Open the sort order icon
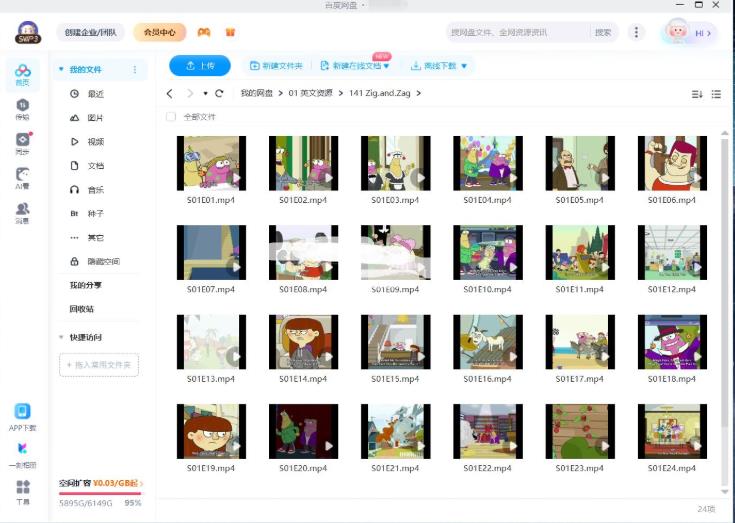 click(x=697, y=94)
